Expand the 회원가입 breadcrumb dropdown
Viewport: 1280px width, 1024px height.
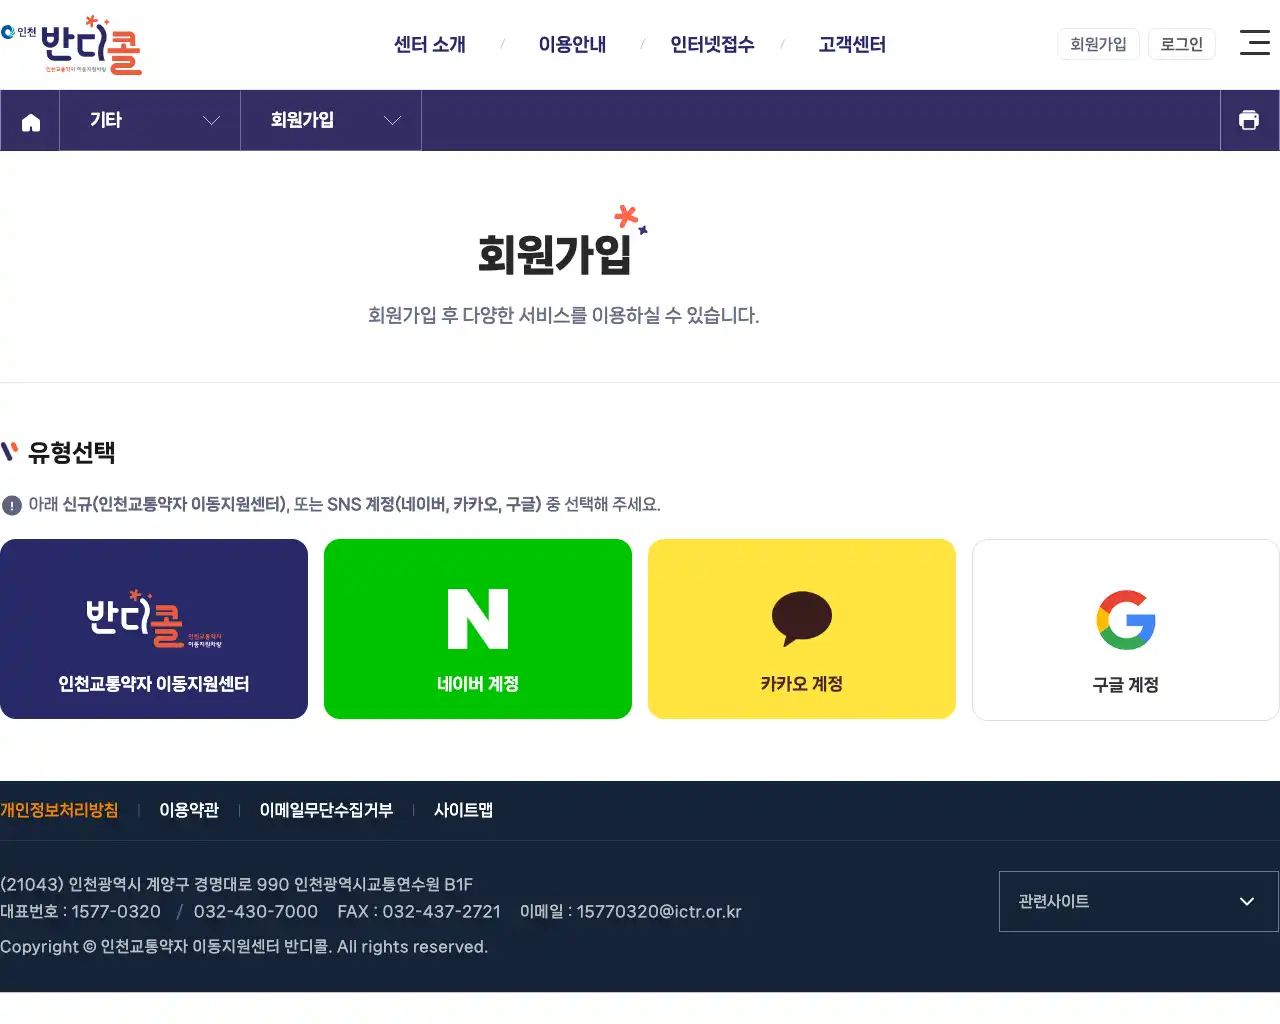coord(331,120)
